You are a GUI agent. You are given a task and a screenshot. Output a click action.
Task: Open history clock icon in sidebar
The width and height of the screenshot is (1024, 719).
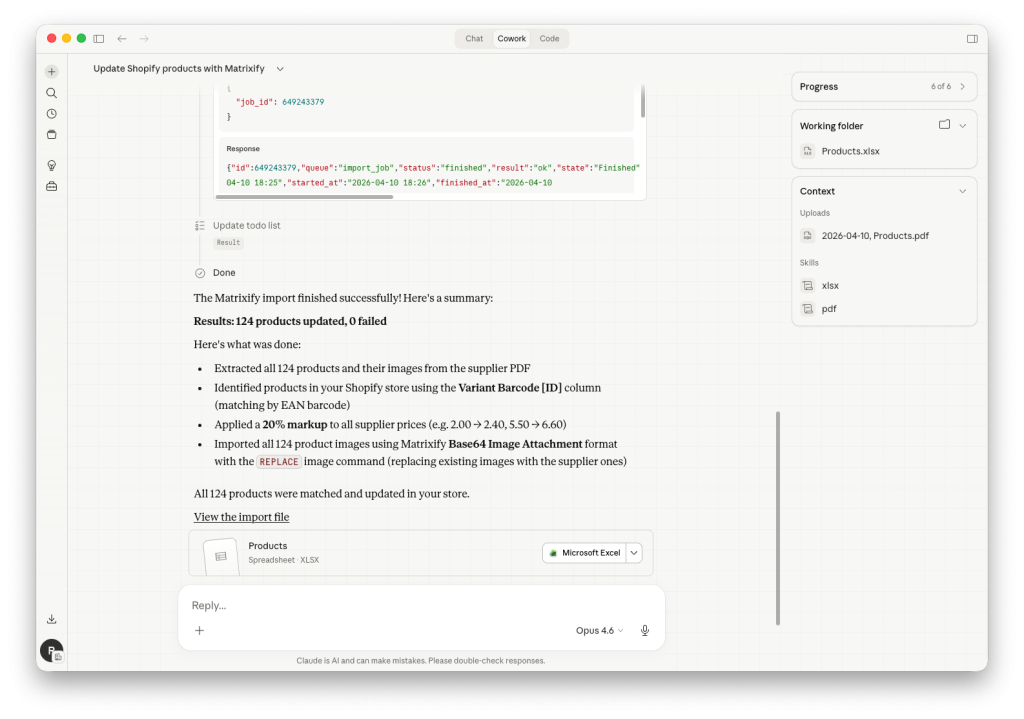(51, 114)
